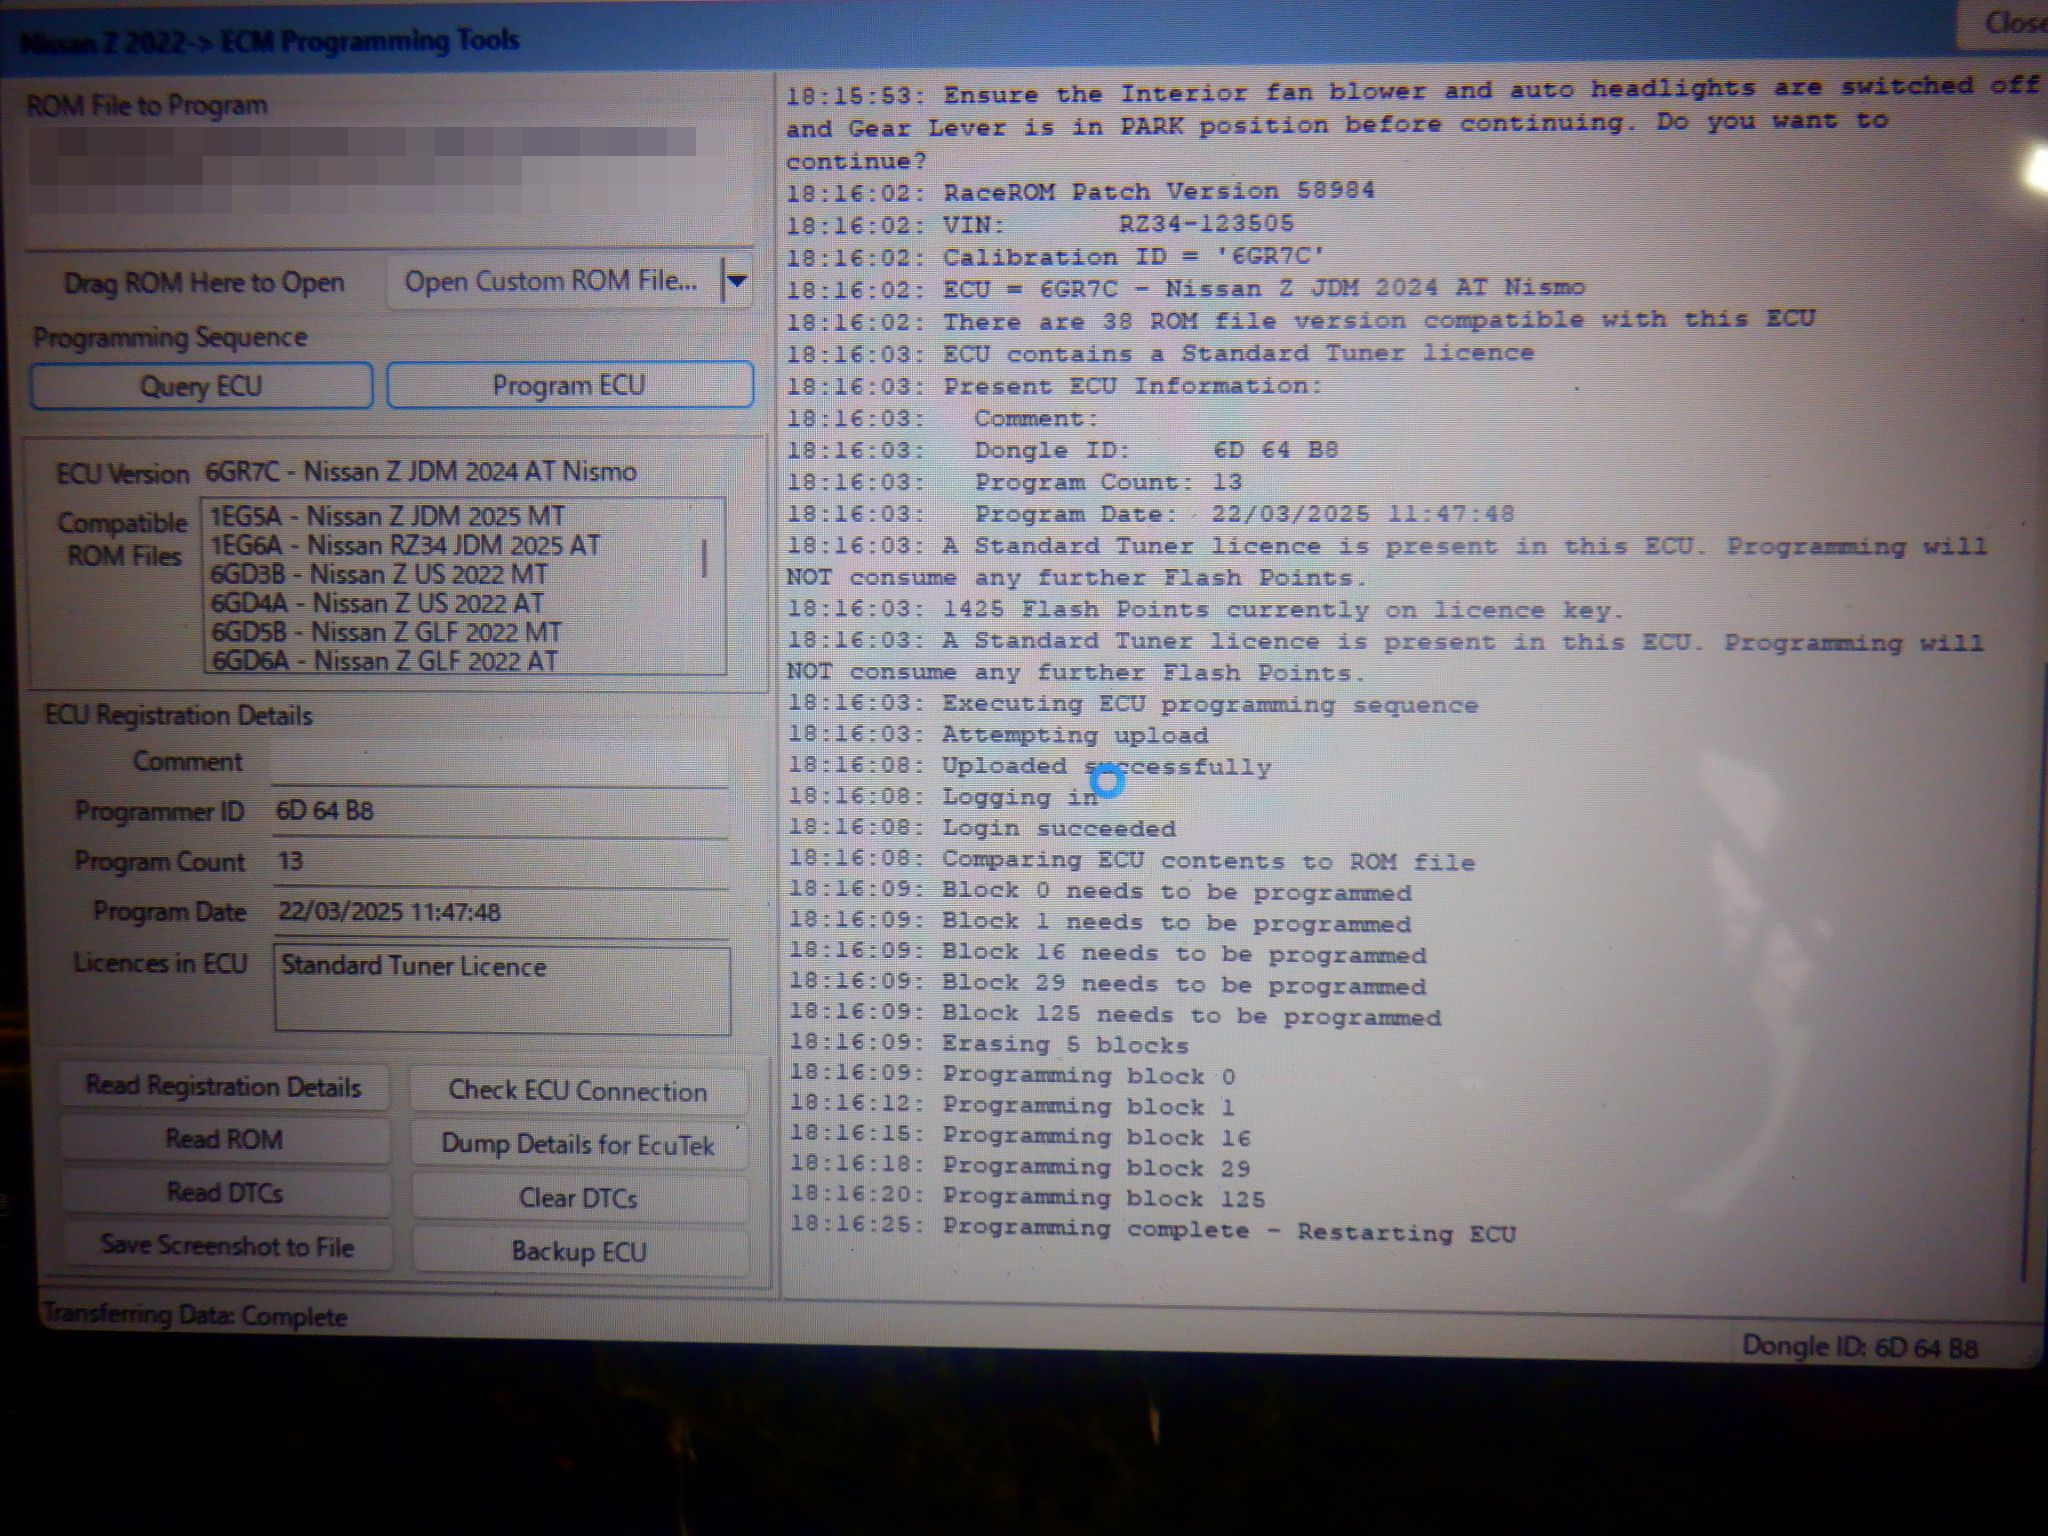Click the Query ECU button
Viewport: 2048px width, 1536px height.
coord(201,386)
